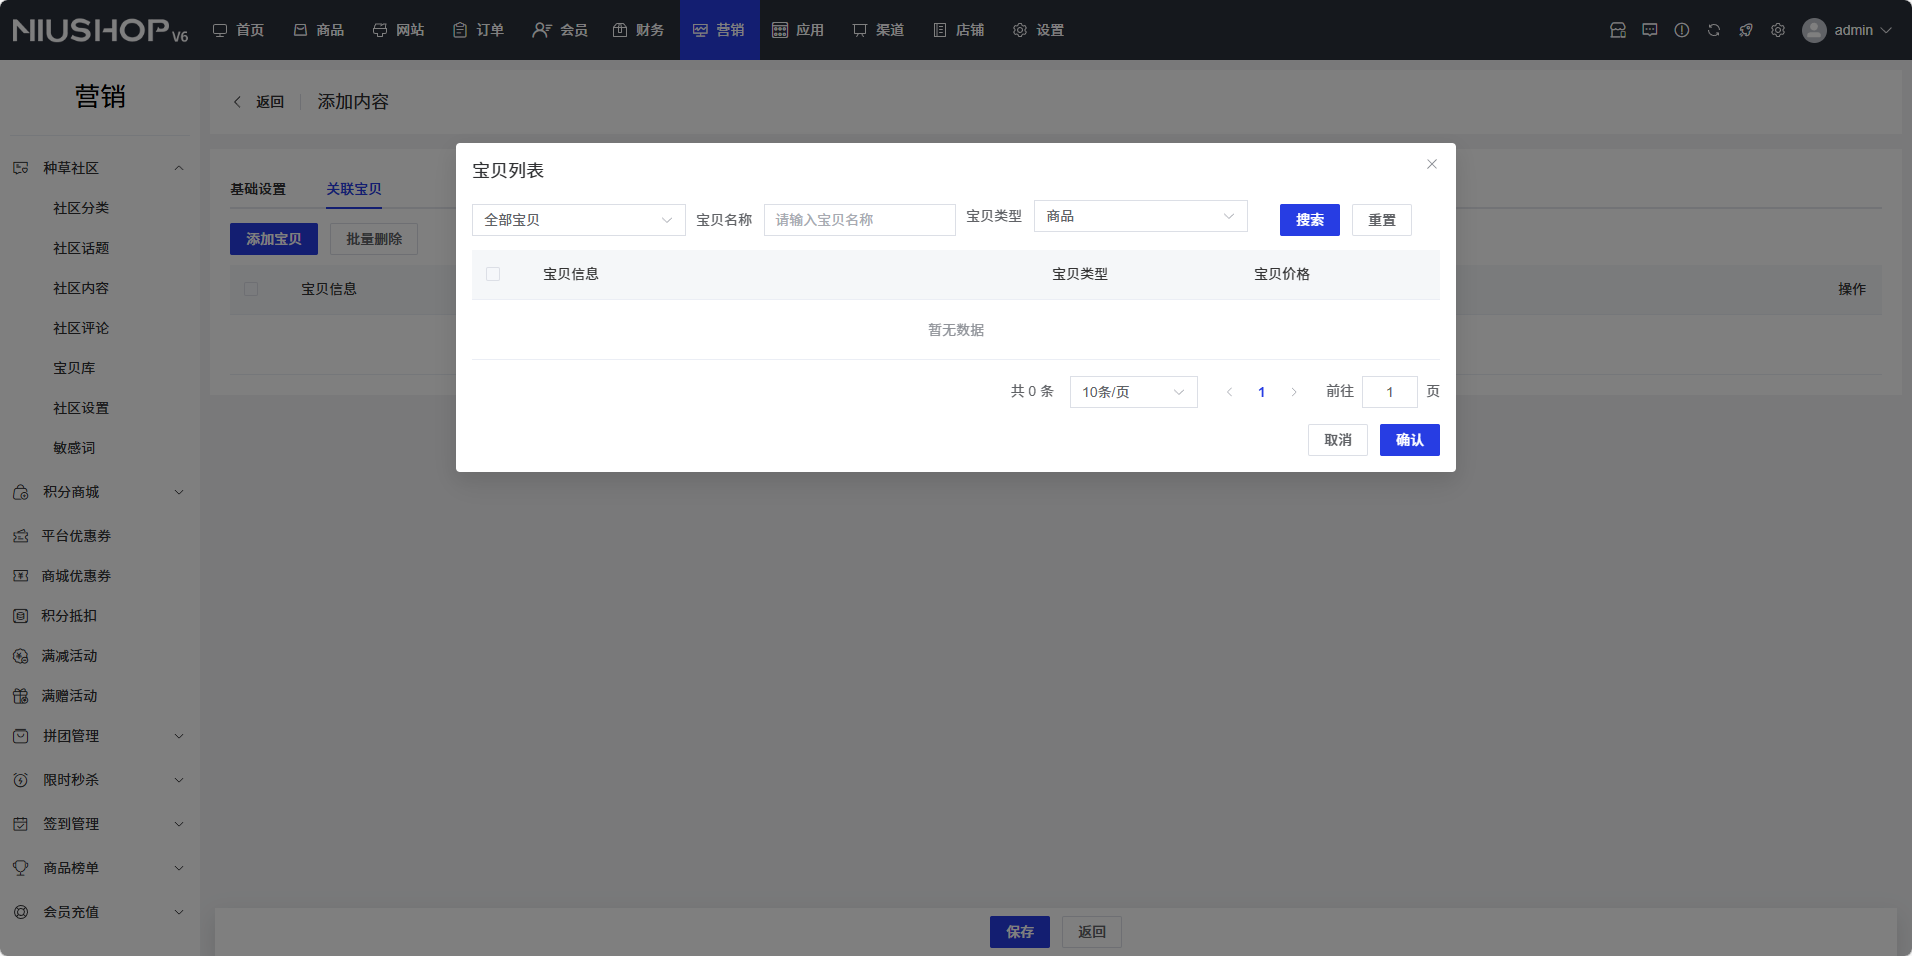Switch to the 基础设置 tab
Image resolution: width=1912 pixels, height=956 pixels.
click(258, 189)
